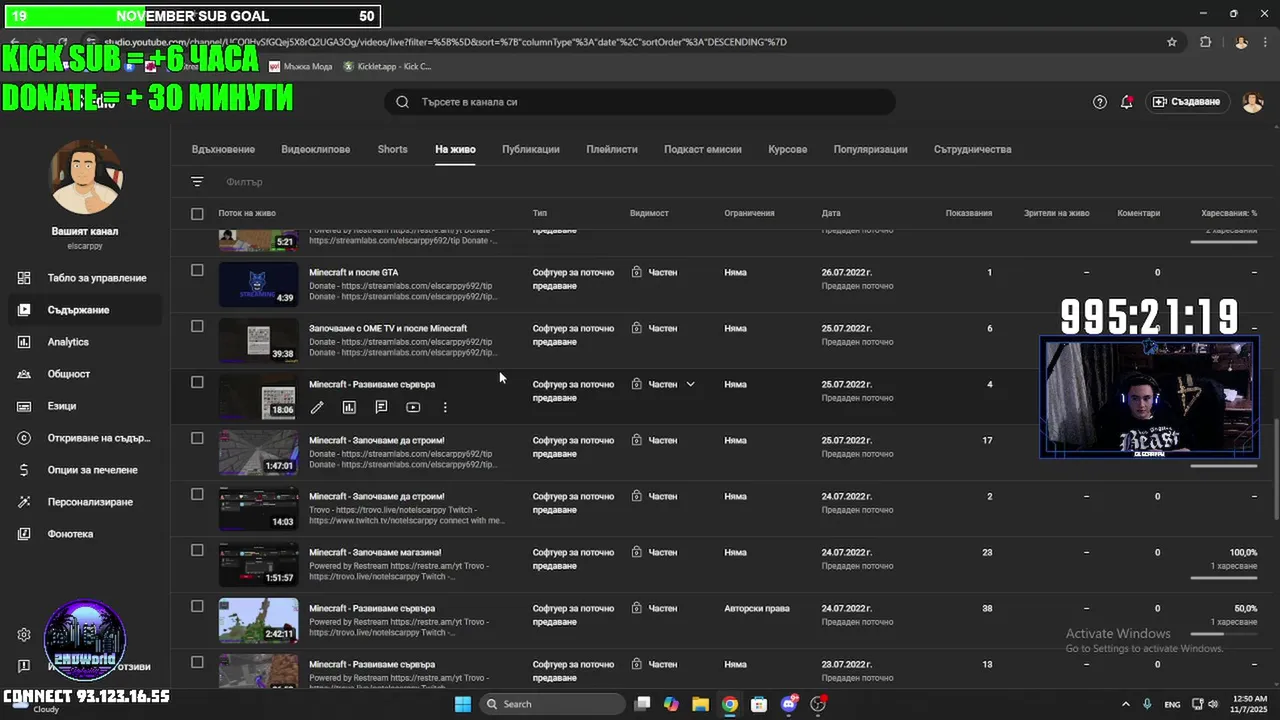The height and width of the screenshot is (720, 1280).
Task: Open the settings gear in the sidebar
Action: pyautogui.click(x=24, y=635)
